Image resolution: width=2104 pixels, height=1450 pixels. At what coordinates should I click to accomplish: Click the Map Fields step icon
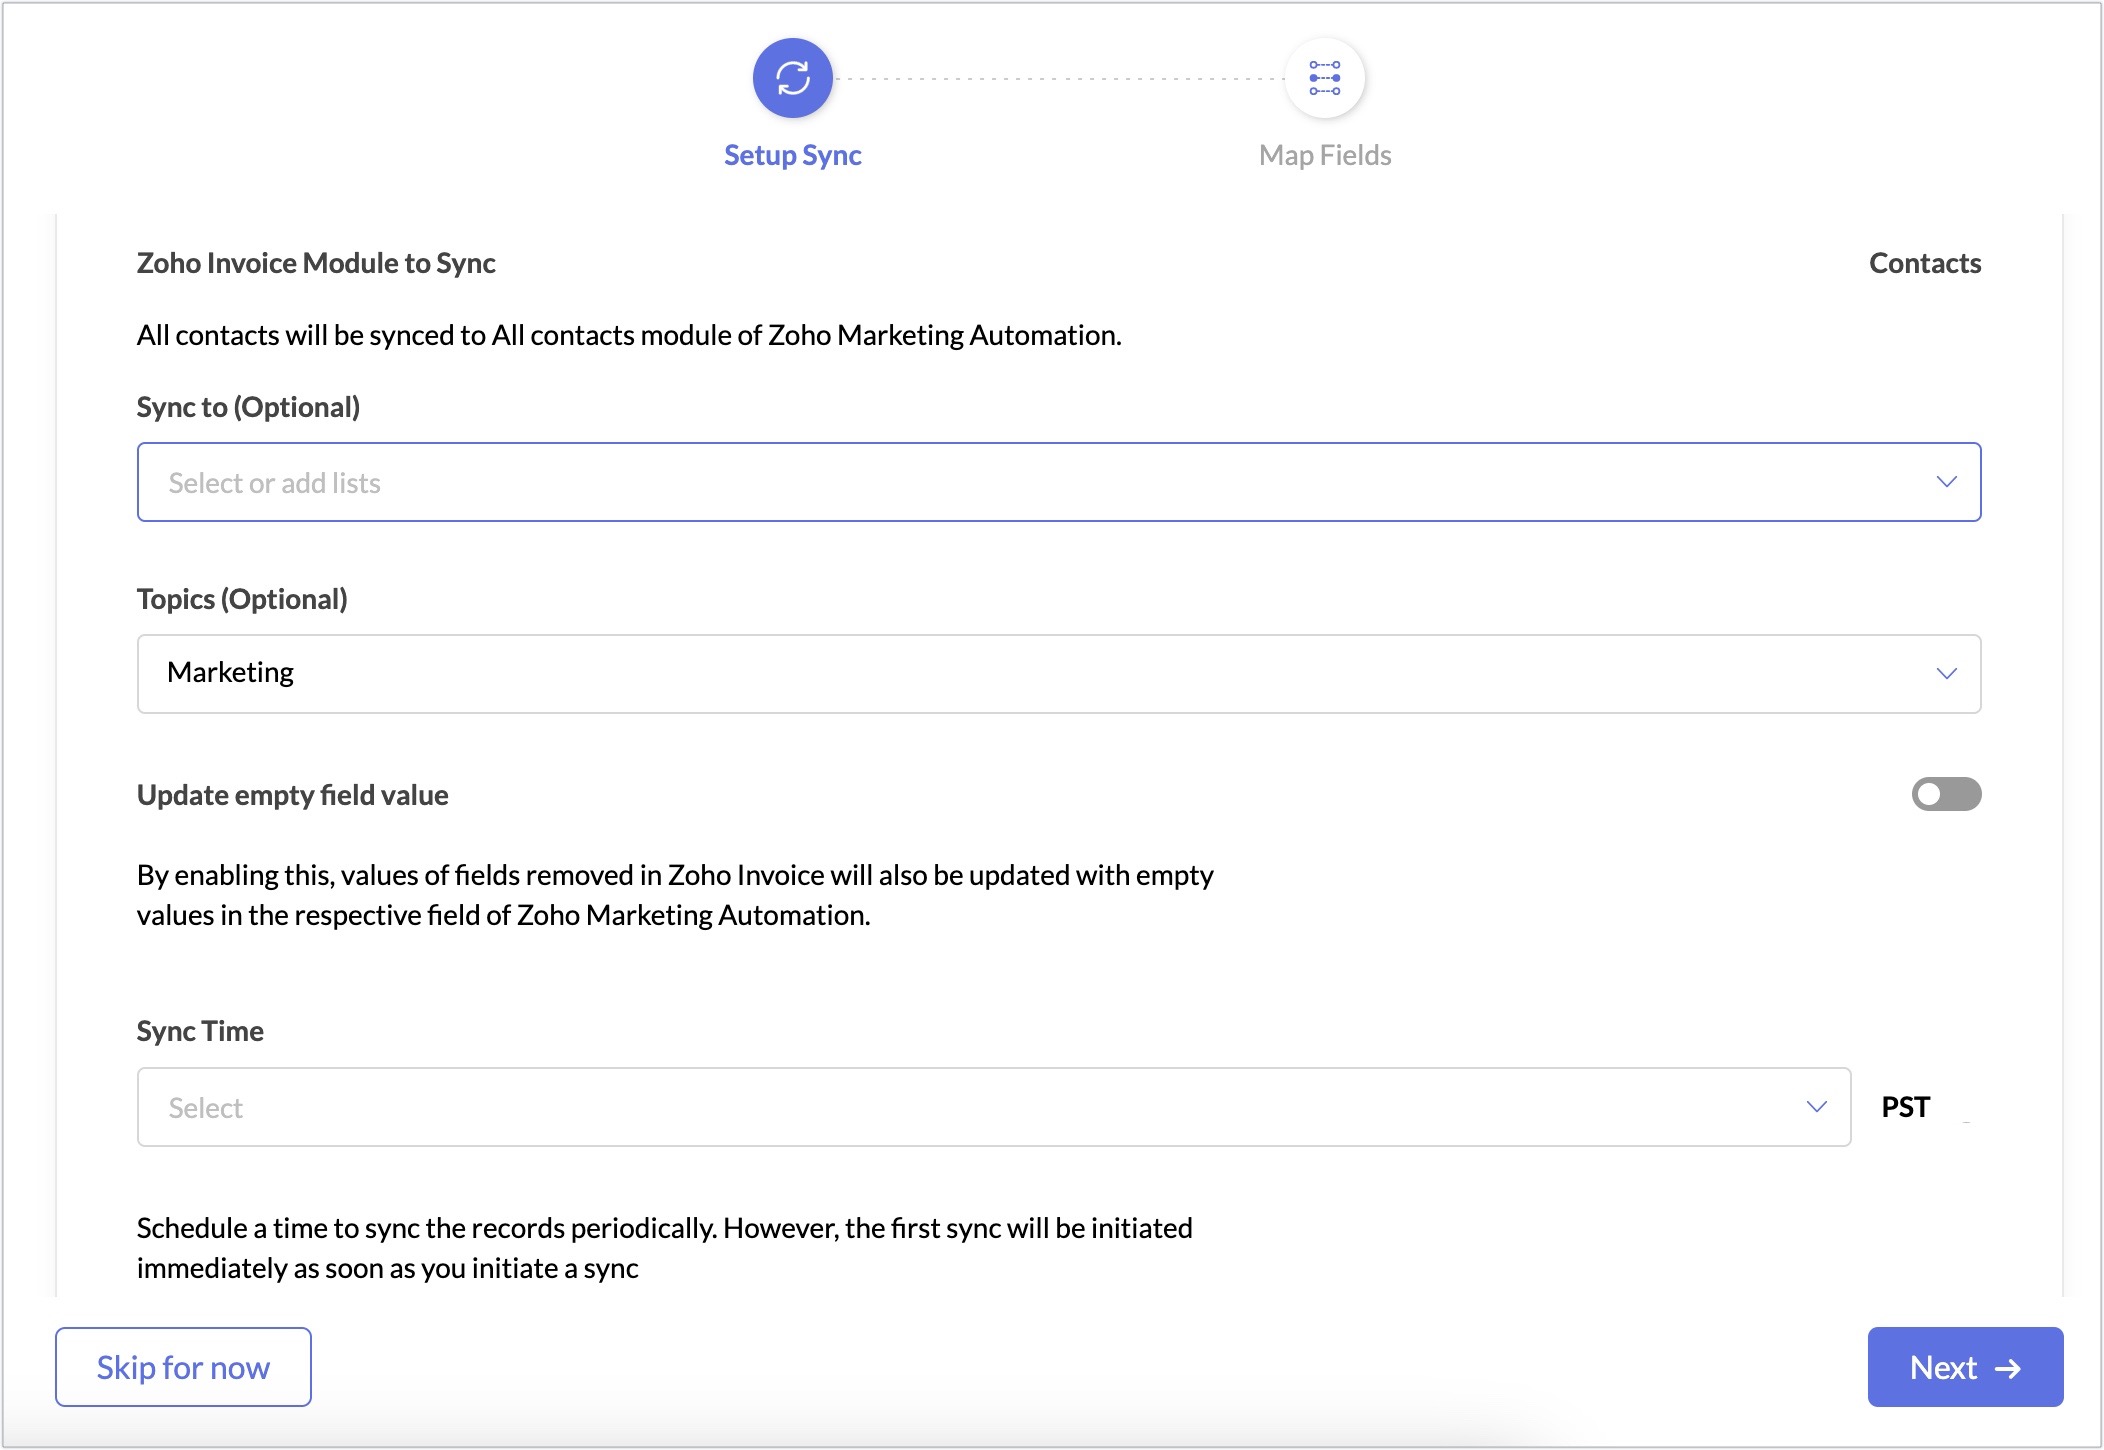(1325, 78)
